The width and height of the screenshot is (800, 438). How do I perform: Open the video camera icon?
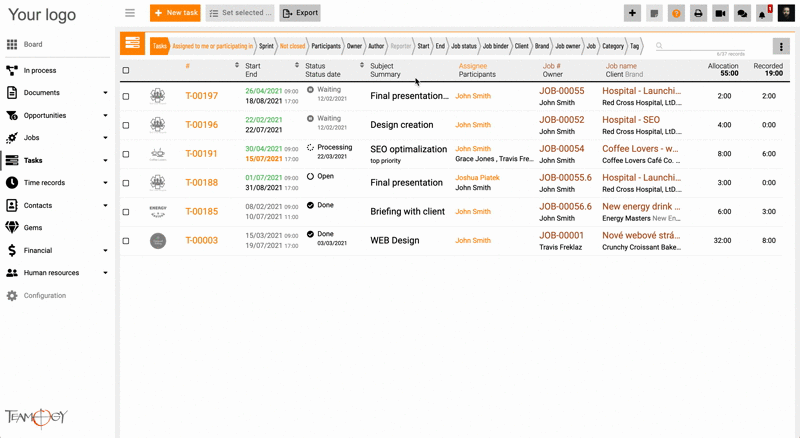(x=720, y=13)
